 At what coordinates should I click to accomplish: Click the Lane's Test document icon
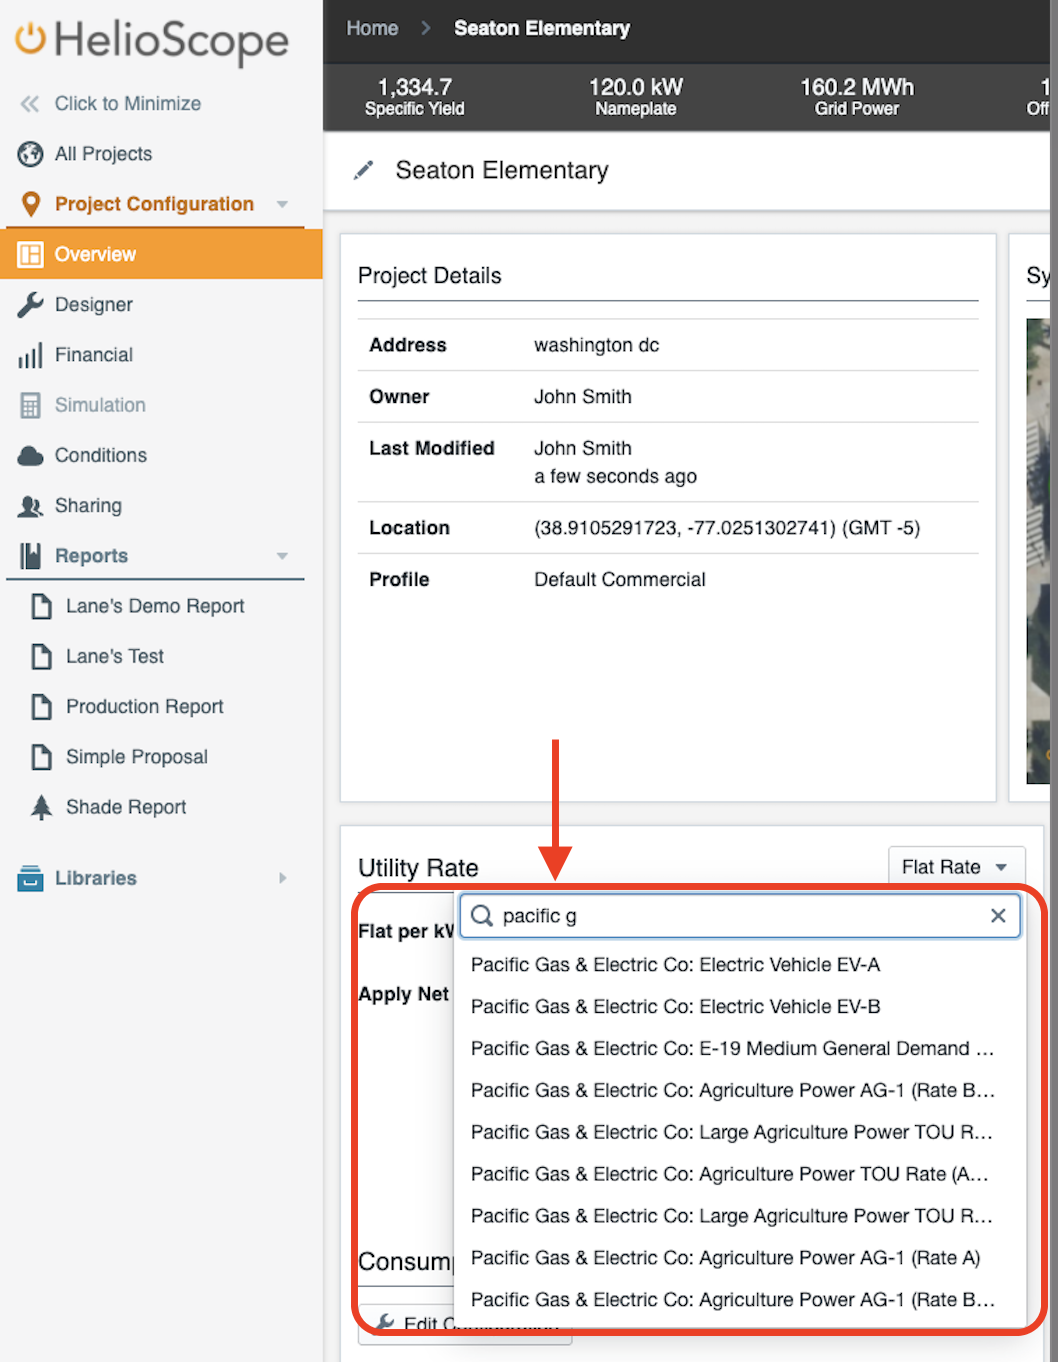click(41, 656)
